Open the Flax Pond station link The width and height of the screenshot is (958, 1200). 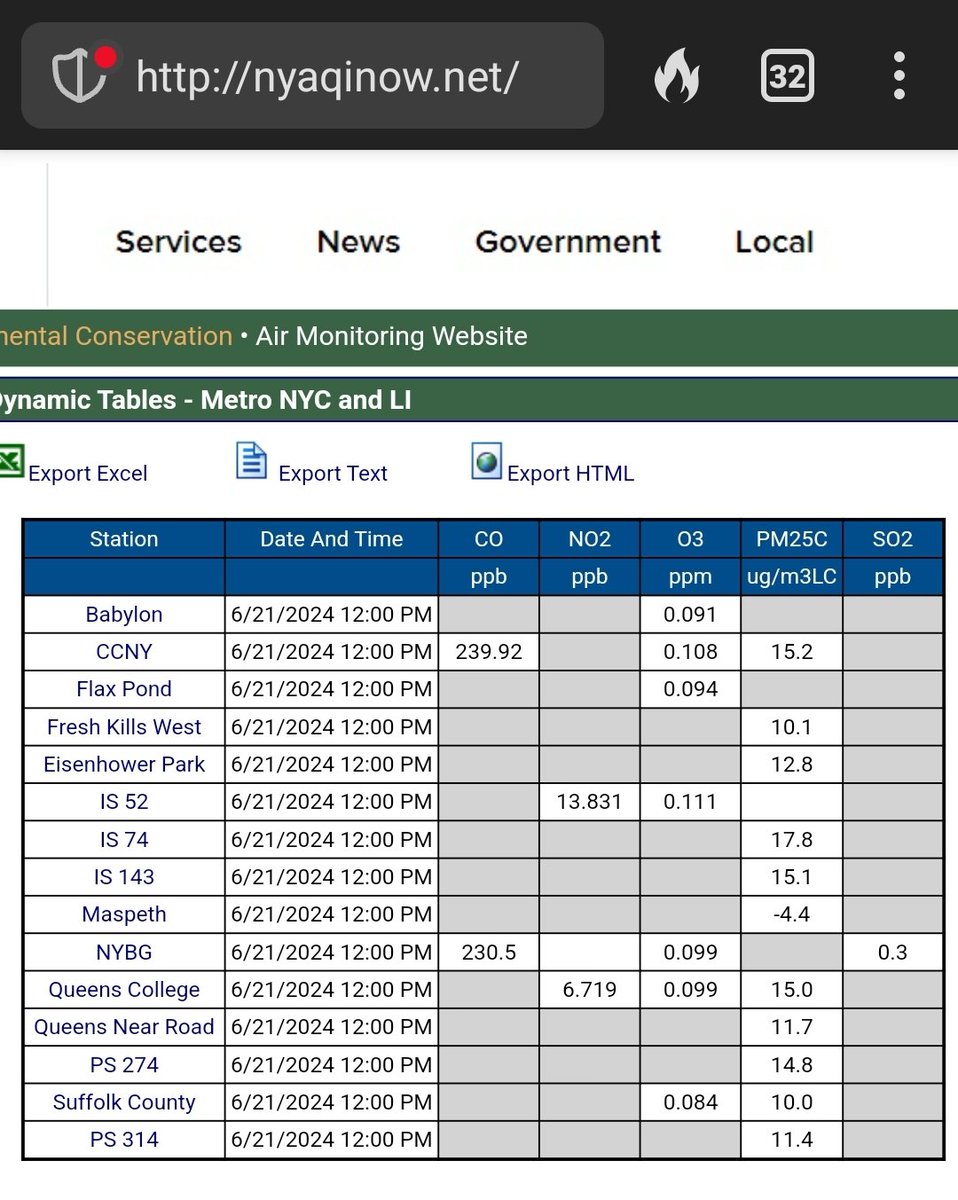click(124, 689)
